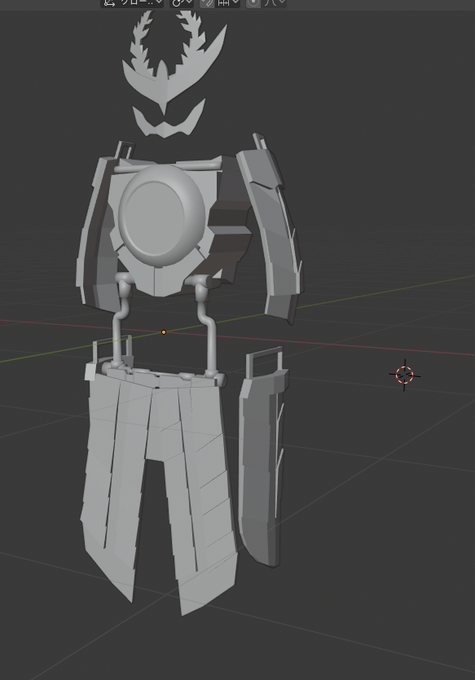Toggle proportional editing icon
Image resolution: width=475 pixels, height=680 pixels.
253,3
